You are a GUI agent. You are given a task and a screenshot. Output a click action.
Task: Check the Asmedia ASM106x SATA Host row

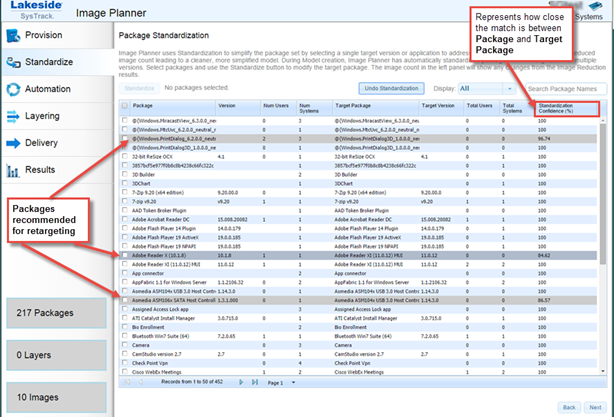pyautogui.click(x=125, y=300)
